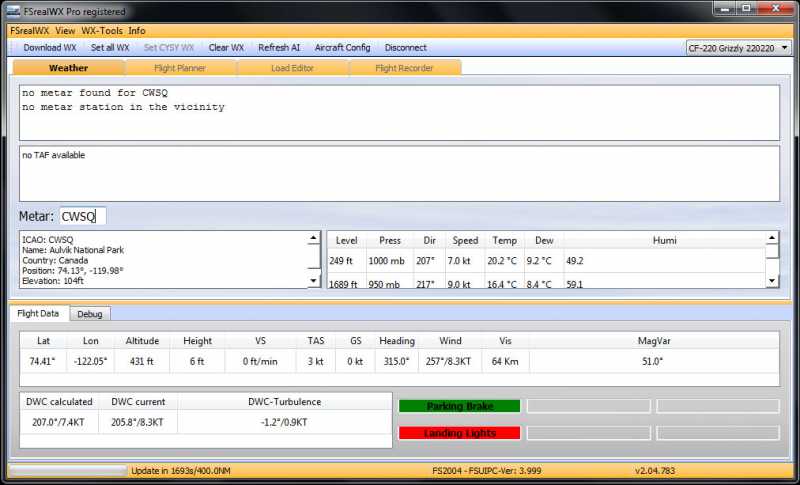Clear weather using Clear WX
Image resolution: width=800 pixels, height=485 pixels.
click(226, 47)
